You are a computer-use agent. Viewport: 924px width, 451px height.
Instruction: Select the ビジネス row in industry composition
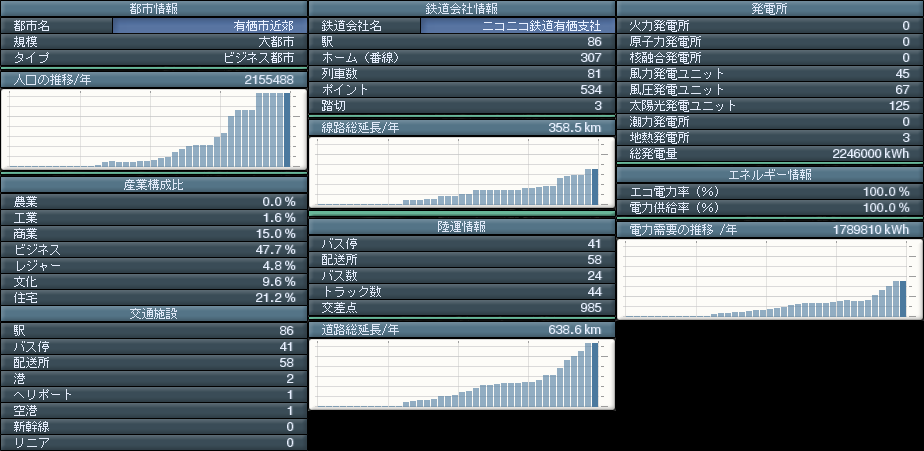tap(154, 250)
